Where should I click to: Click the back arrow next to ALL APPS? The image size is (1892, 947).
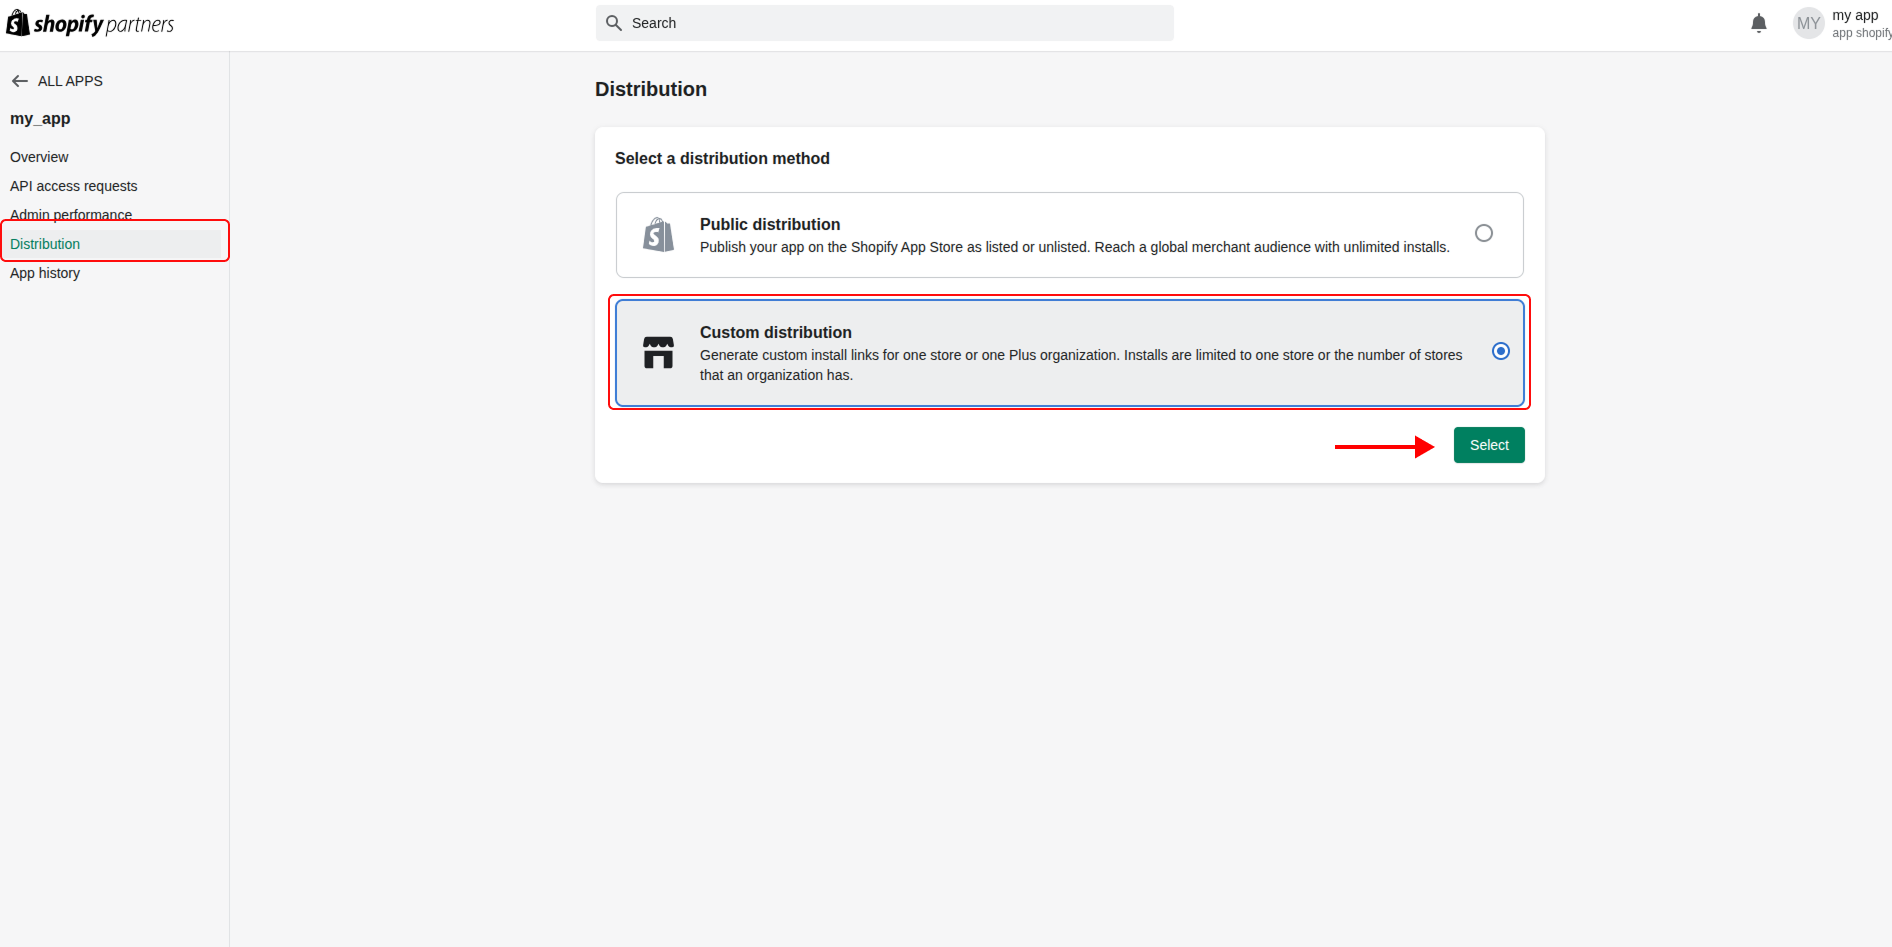tap(19, 80)
